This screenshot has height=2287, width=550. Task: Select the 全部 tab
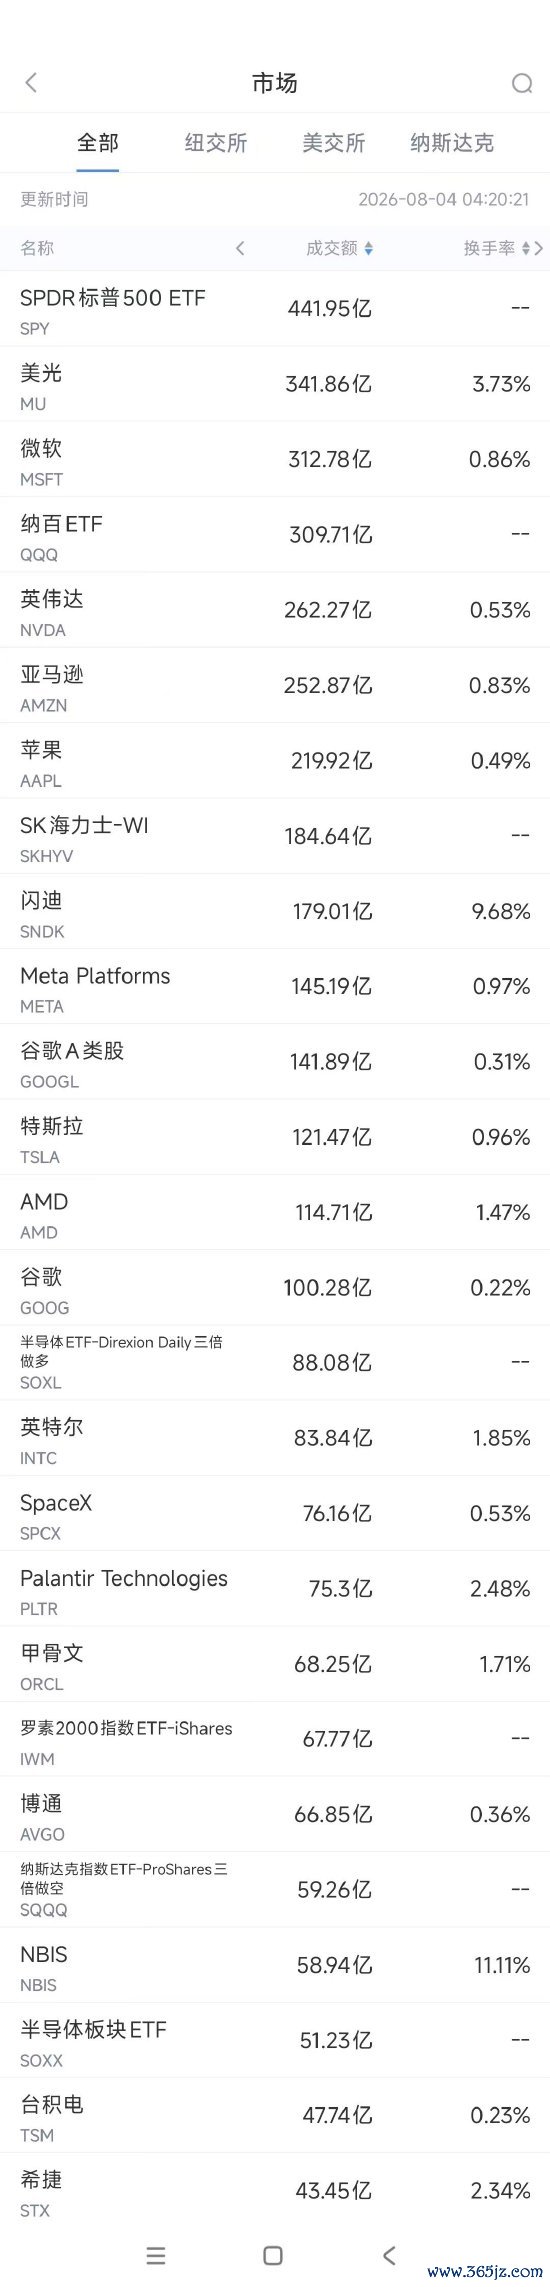(x=98, y=143)
